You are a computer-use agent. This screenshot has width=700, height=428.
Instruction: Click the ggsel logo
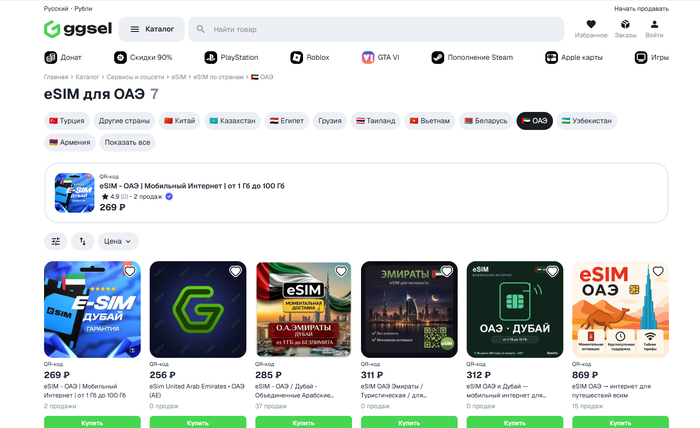(x=78, y=29)
